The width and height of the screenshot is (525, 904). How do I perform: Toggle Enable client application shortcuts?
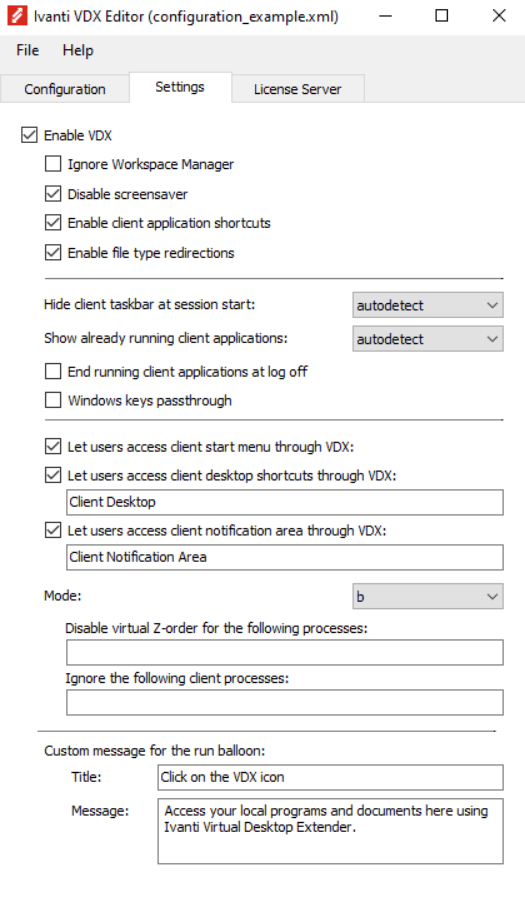53,223
